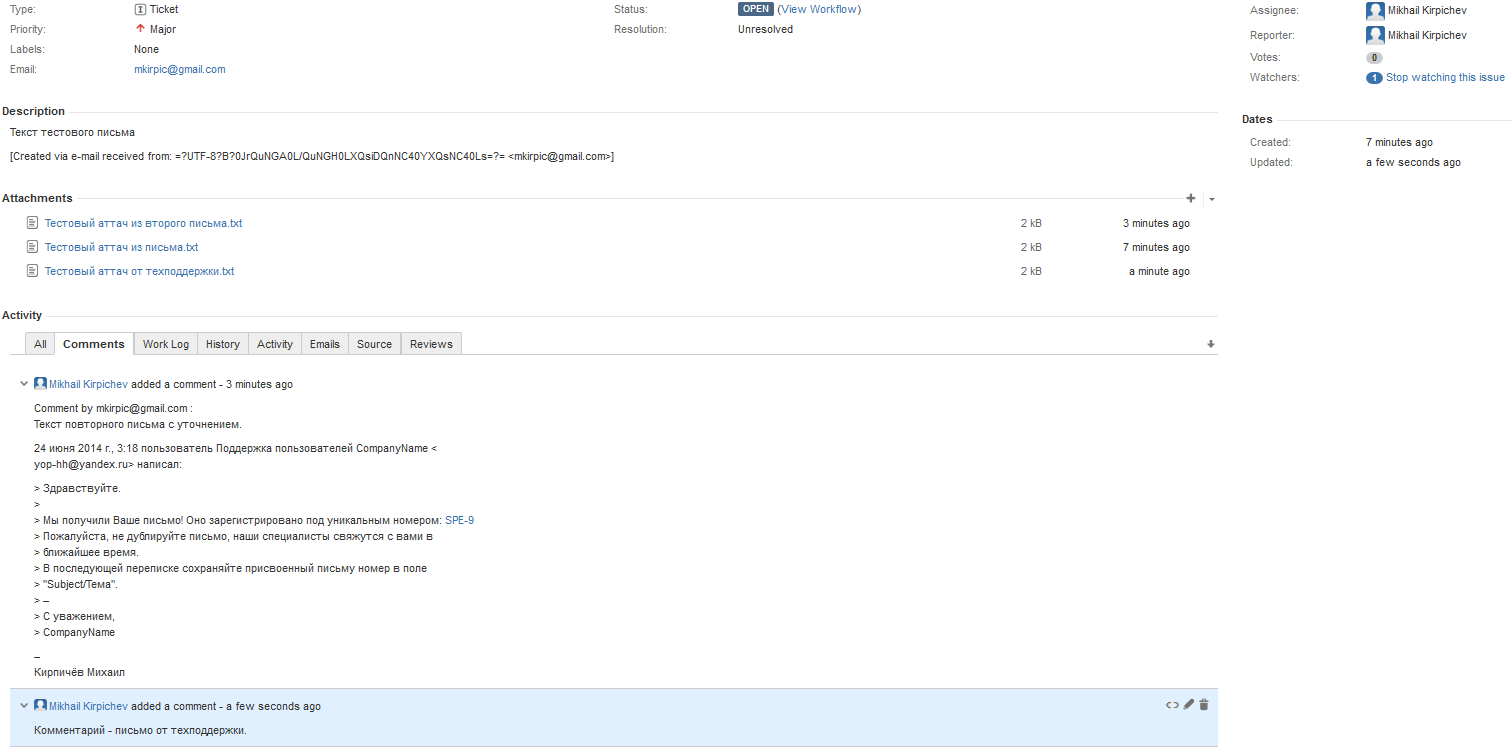The image size is (1512, 756).
Task: Switch to the Activity tab
Action: coord(275,344)
